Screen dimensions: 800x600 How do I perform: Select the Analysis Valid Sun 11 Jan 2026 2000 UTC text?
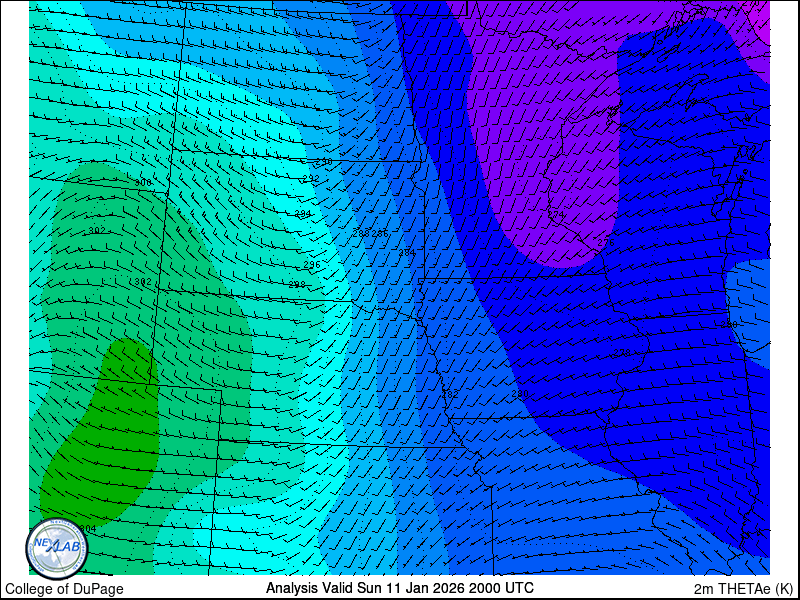pos(400,587)
